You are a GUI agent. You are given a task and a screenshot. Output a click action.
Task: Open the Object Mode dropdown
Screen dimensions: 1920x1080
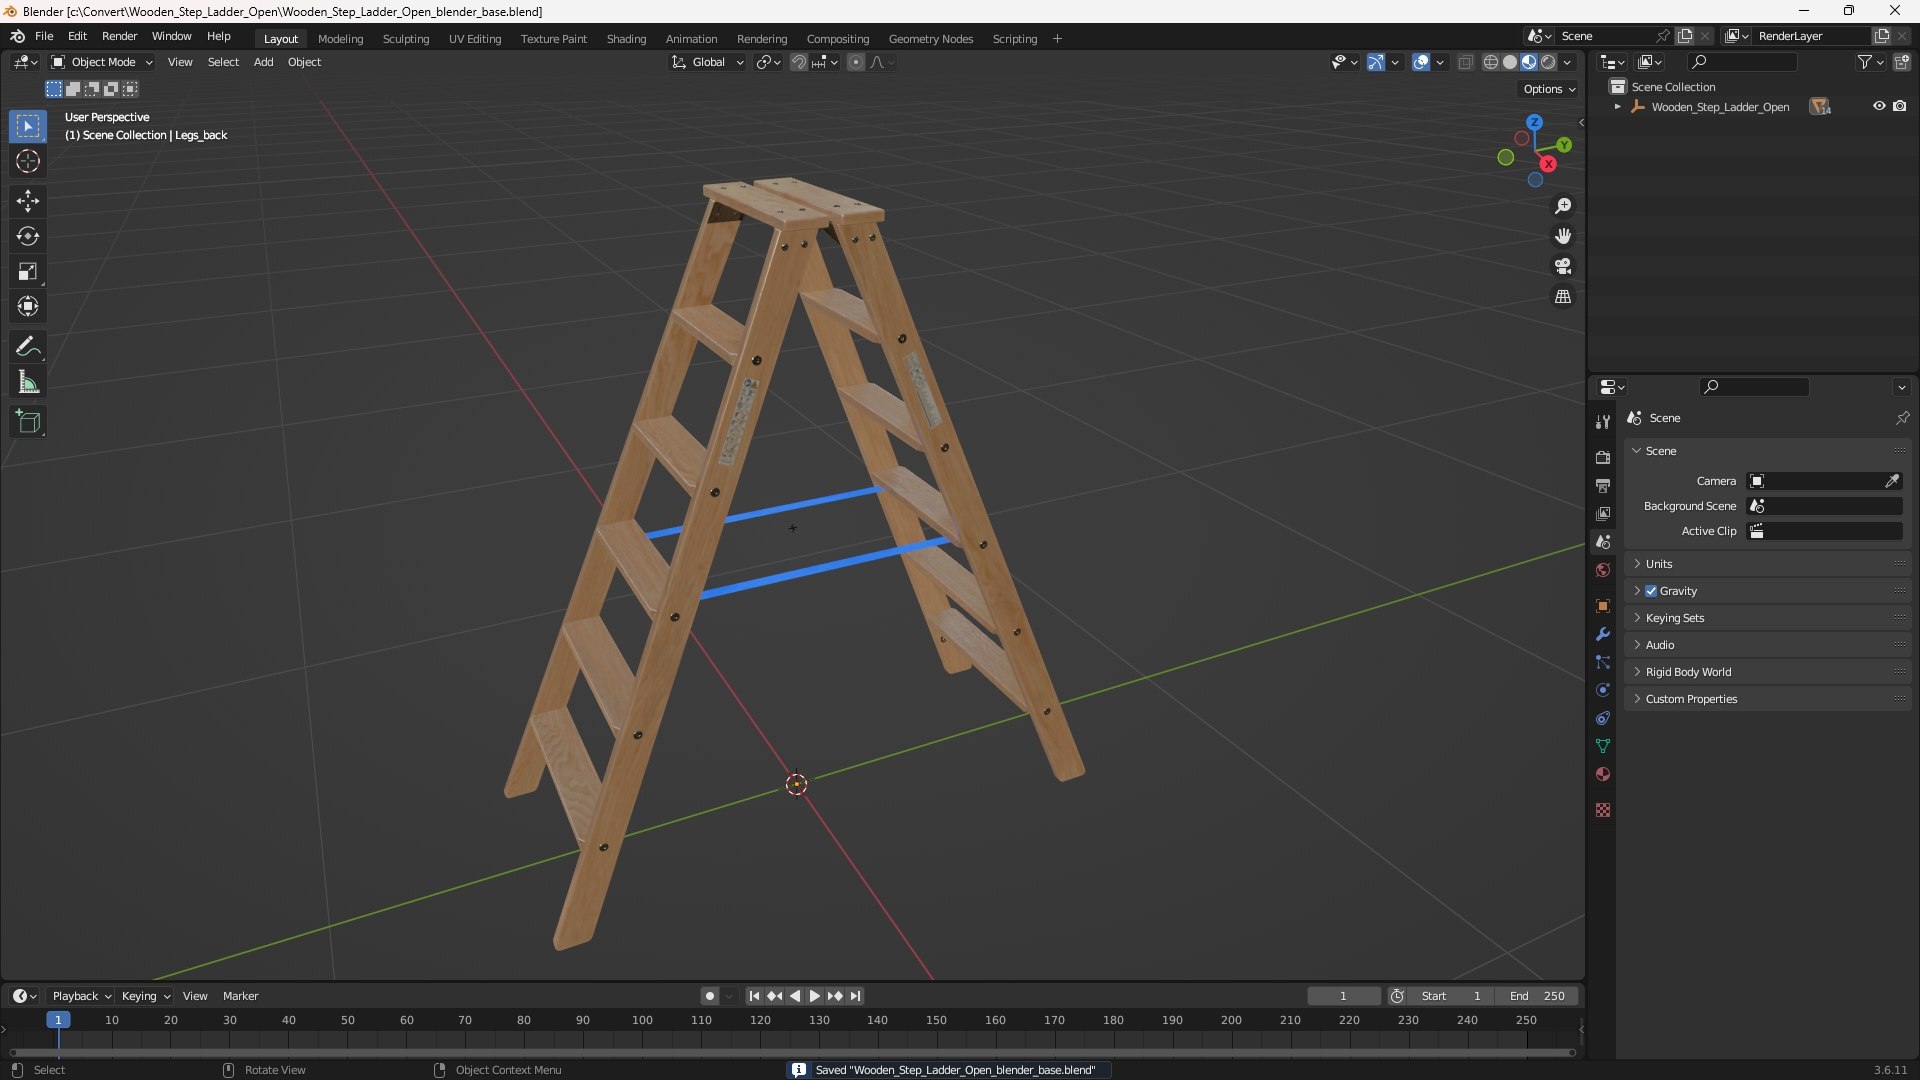pos(102,62)
